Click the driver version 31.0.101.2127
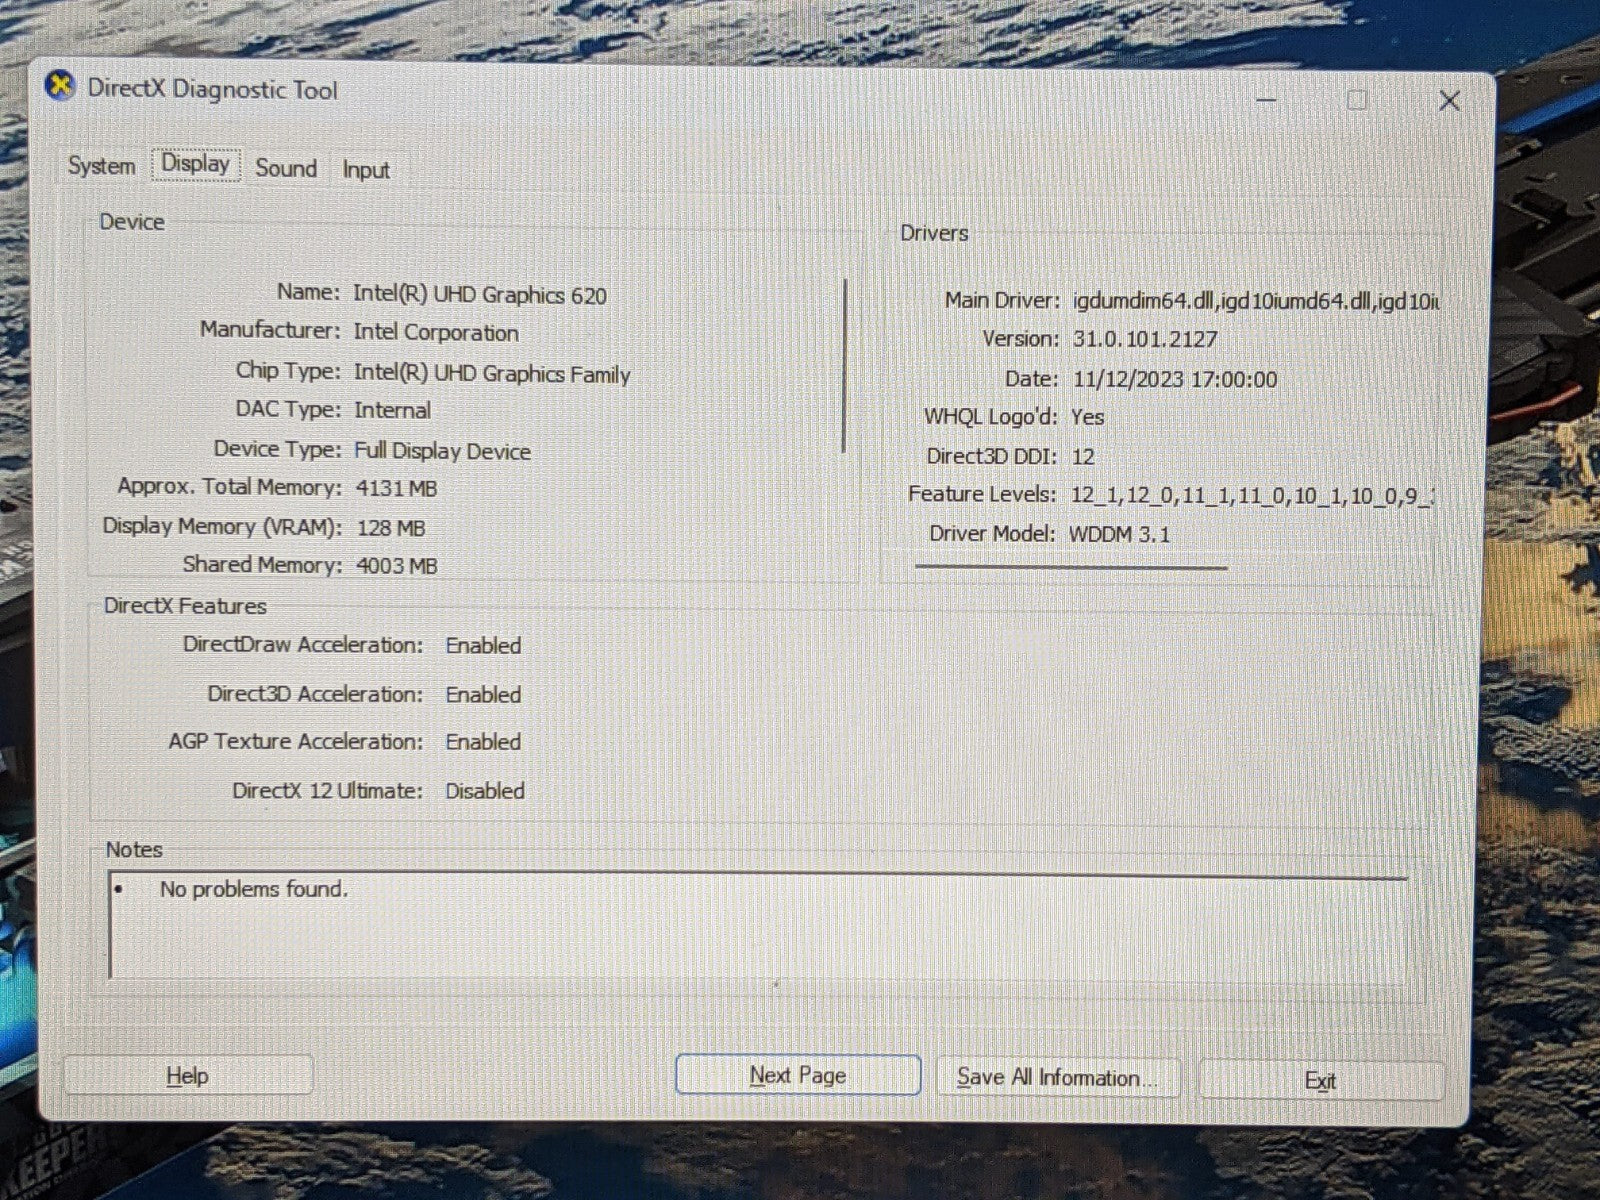This screenshot has height=1200, width=1600. (x=1145, y=339)
